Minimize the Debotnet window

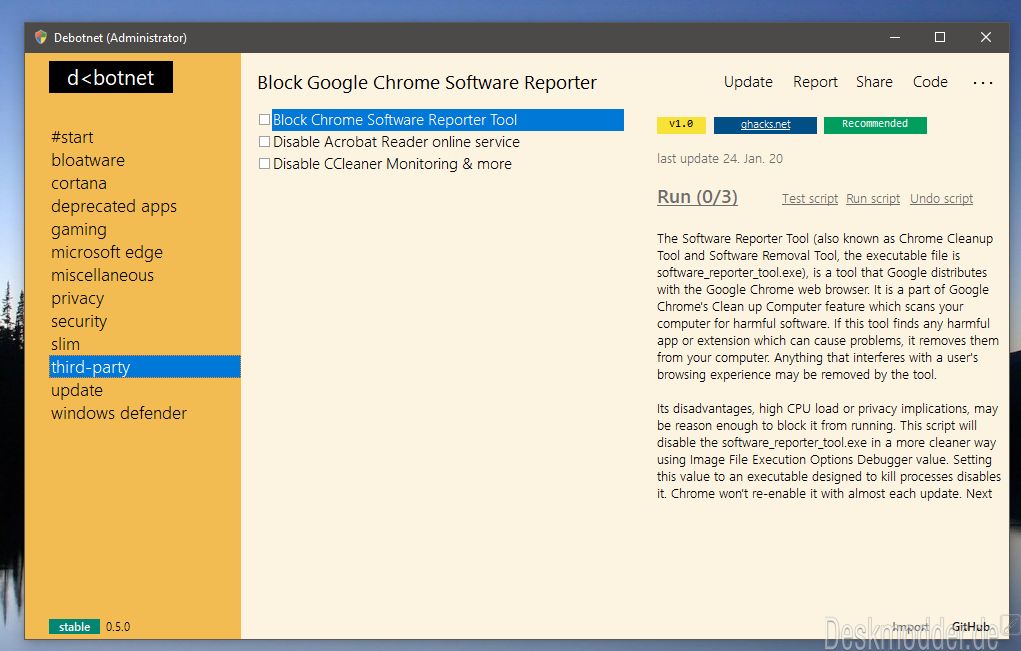coord(895,37)
